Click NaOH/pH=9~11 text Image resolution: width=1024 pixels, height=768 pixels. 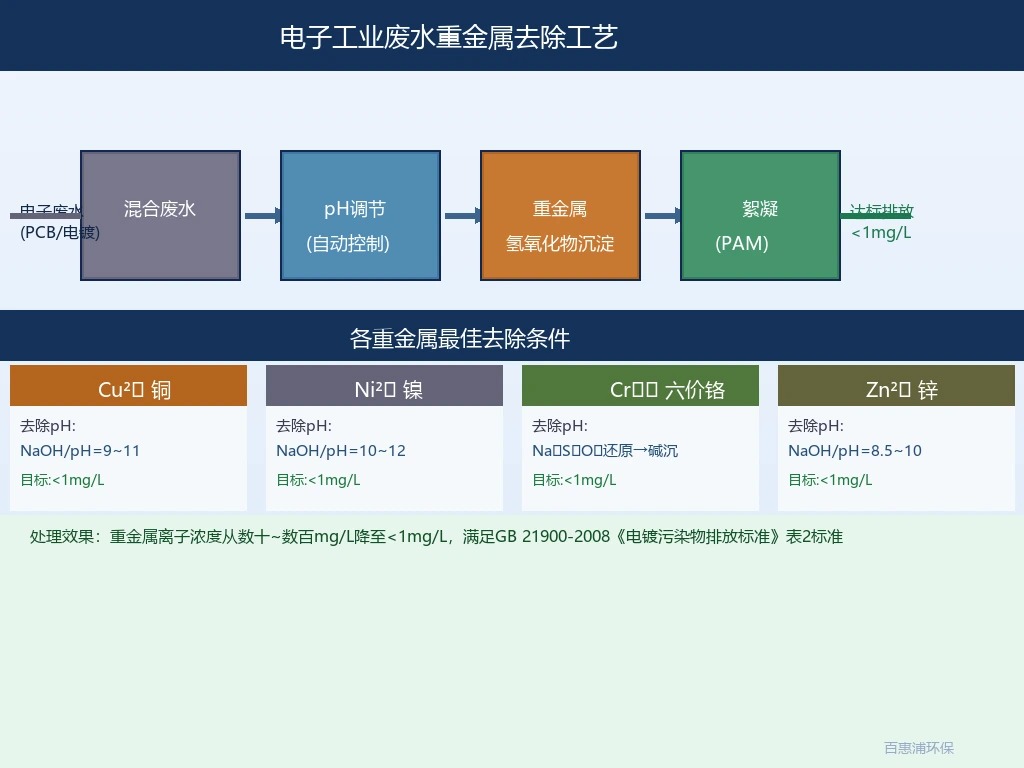click(80, 451)
